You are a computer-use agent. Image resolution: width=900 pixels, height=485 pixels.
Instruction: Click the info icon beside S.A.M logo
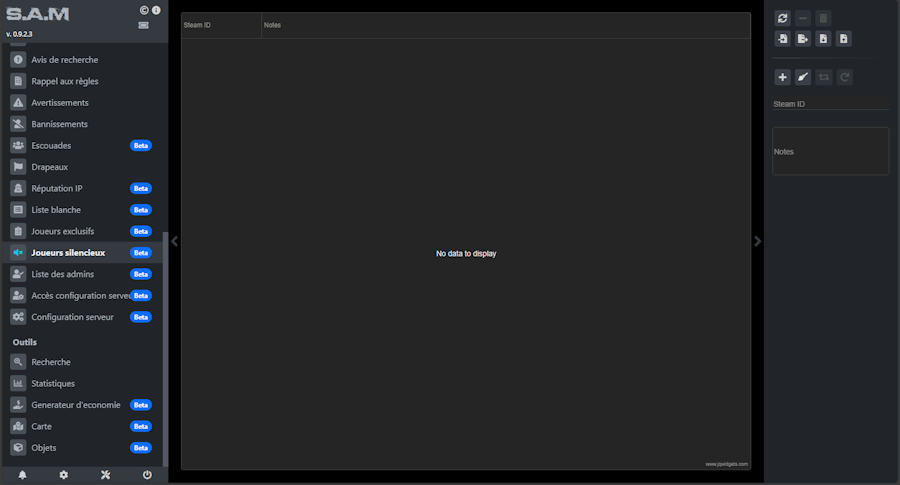(x=156, y=10)
